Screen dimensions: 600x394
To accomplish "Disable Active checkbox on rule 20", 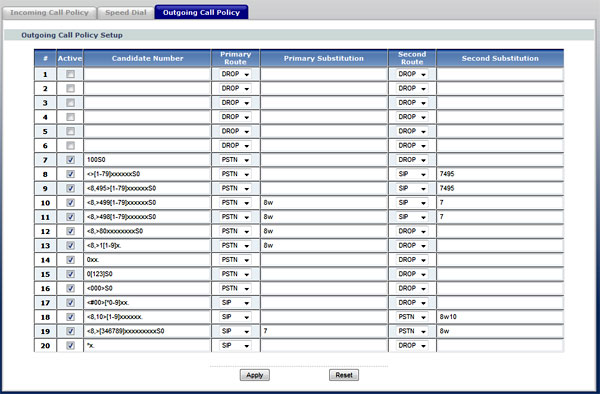I will coord(70,345).
